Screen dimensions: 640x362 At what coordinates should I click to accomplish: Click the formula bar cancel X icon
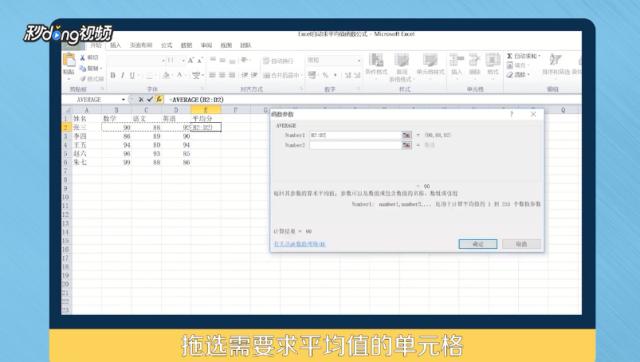coord(141,99)
